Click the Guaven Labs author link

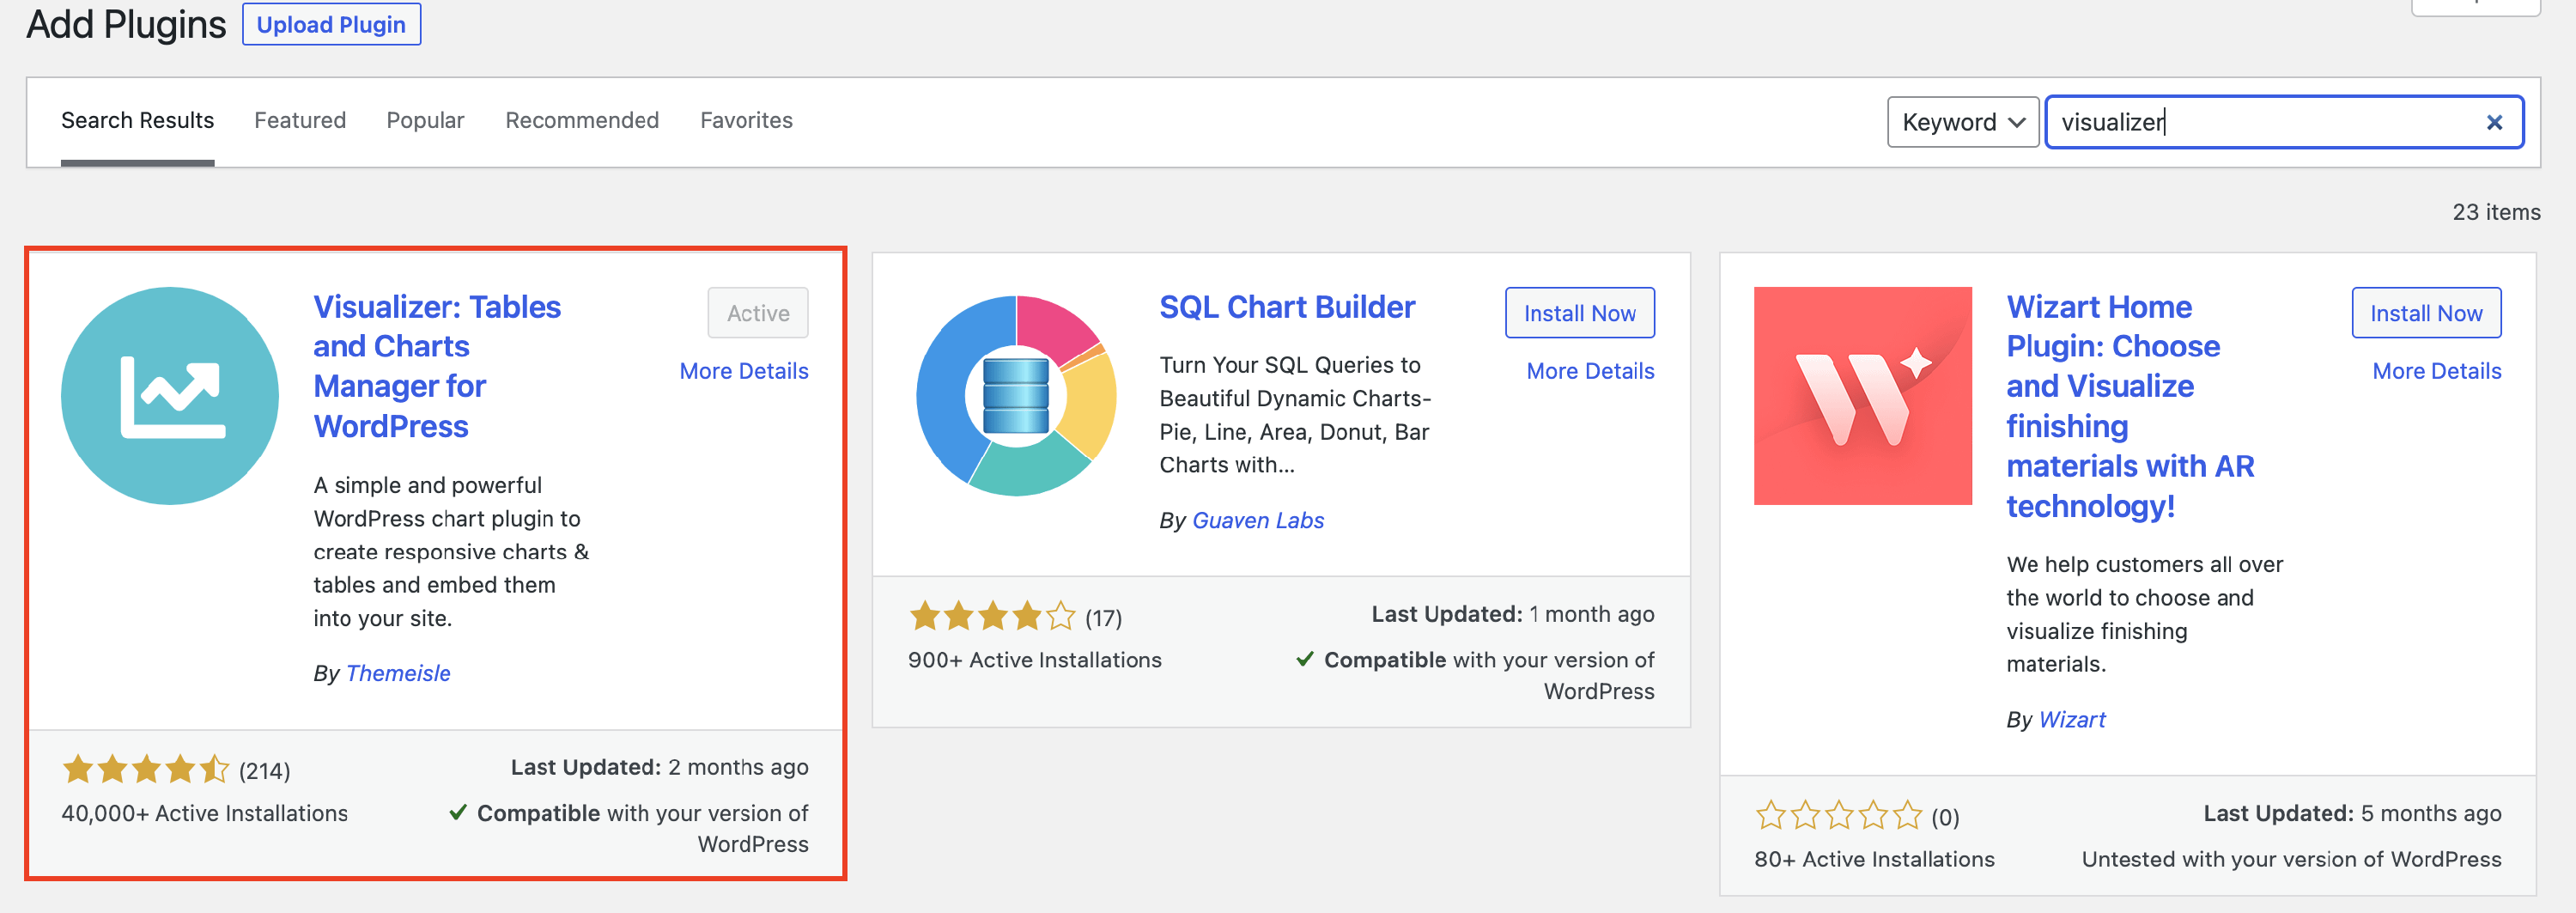pyautogui.click(x=1257, y=520)
